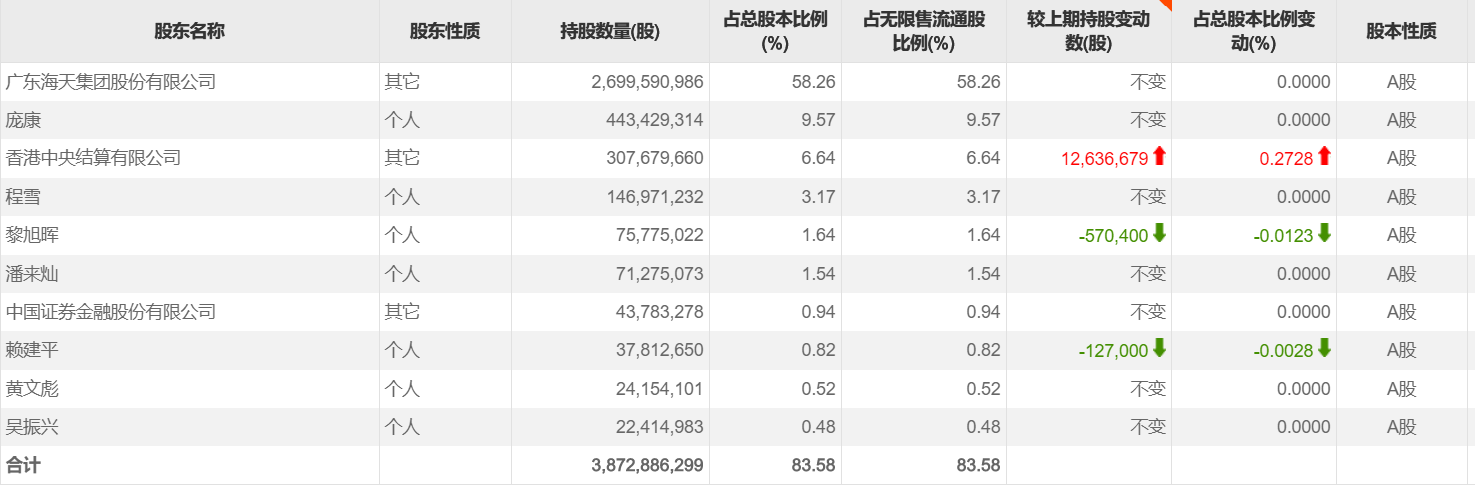Click shareholder name 黎旭晖
Image resolution: width=1475 pixels, height=491 pixels.
pos(33,234)
